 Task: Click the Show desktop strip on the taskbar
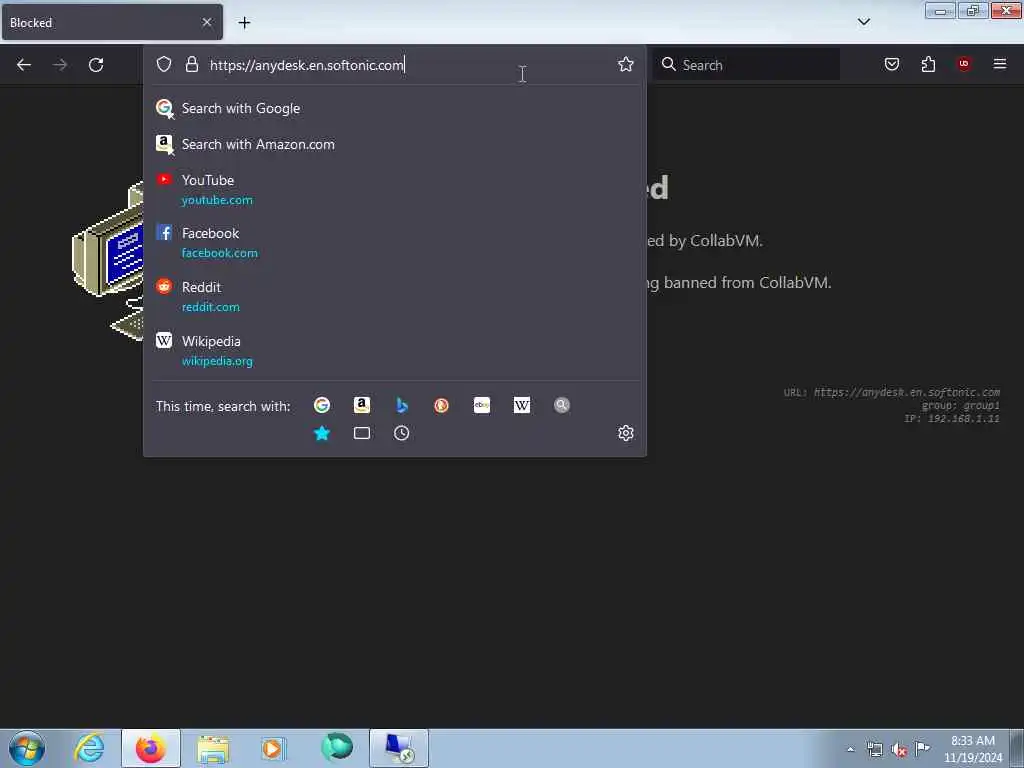pyautogui.click(x=1017, y=748)
